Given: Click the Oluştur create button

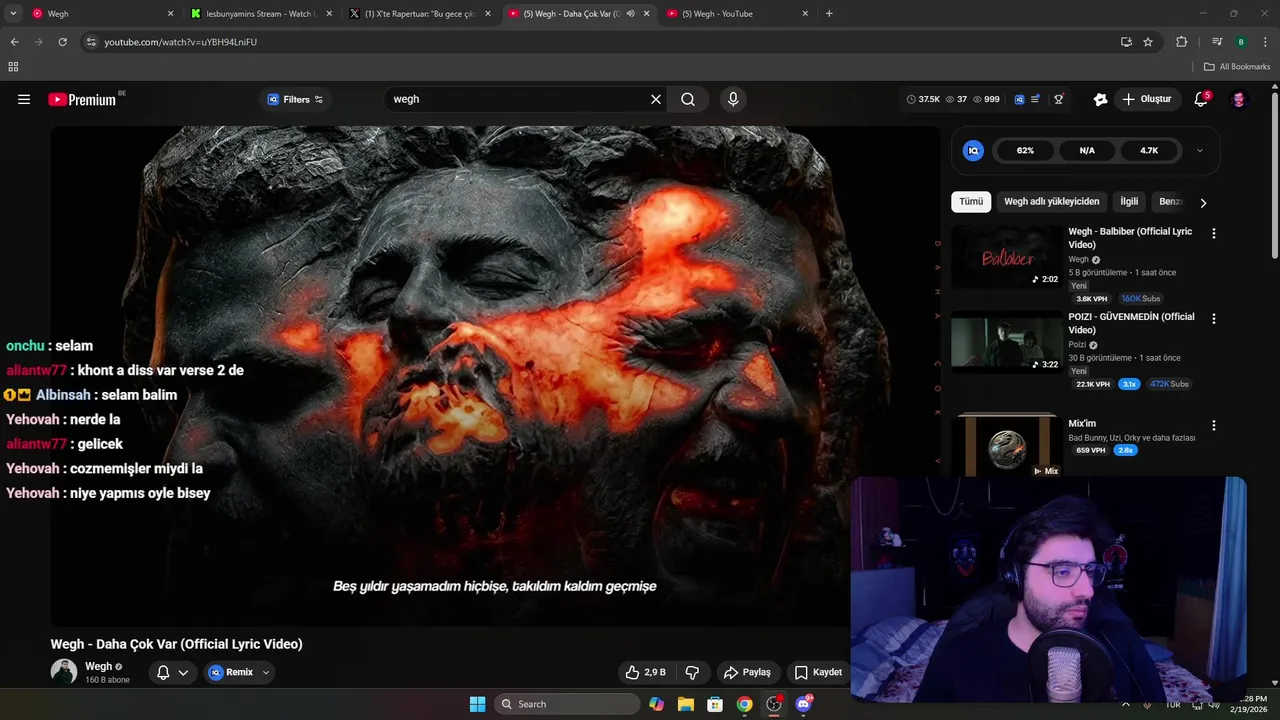Looking at the screenshot, I should (x=1146, y=99).
